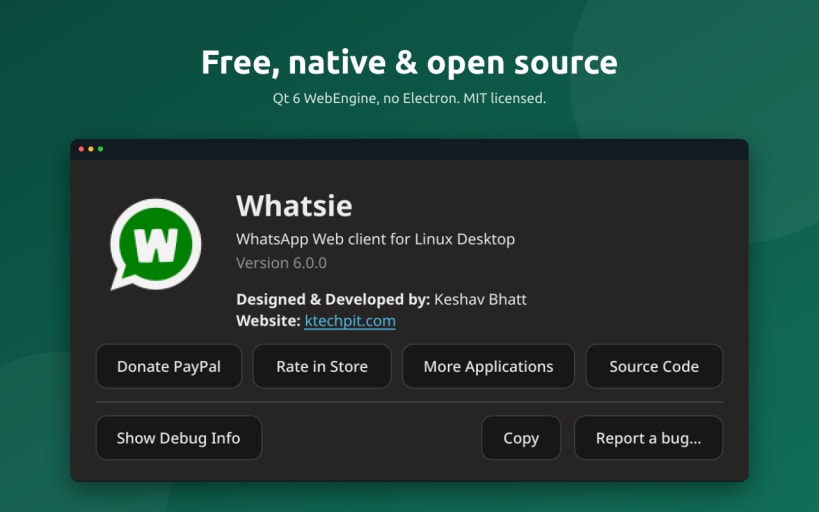Viewport: 819px width, 512px height.
Task: Click the red close dot in the title bar
Action: point(81,149)
